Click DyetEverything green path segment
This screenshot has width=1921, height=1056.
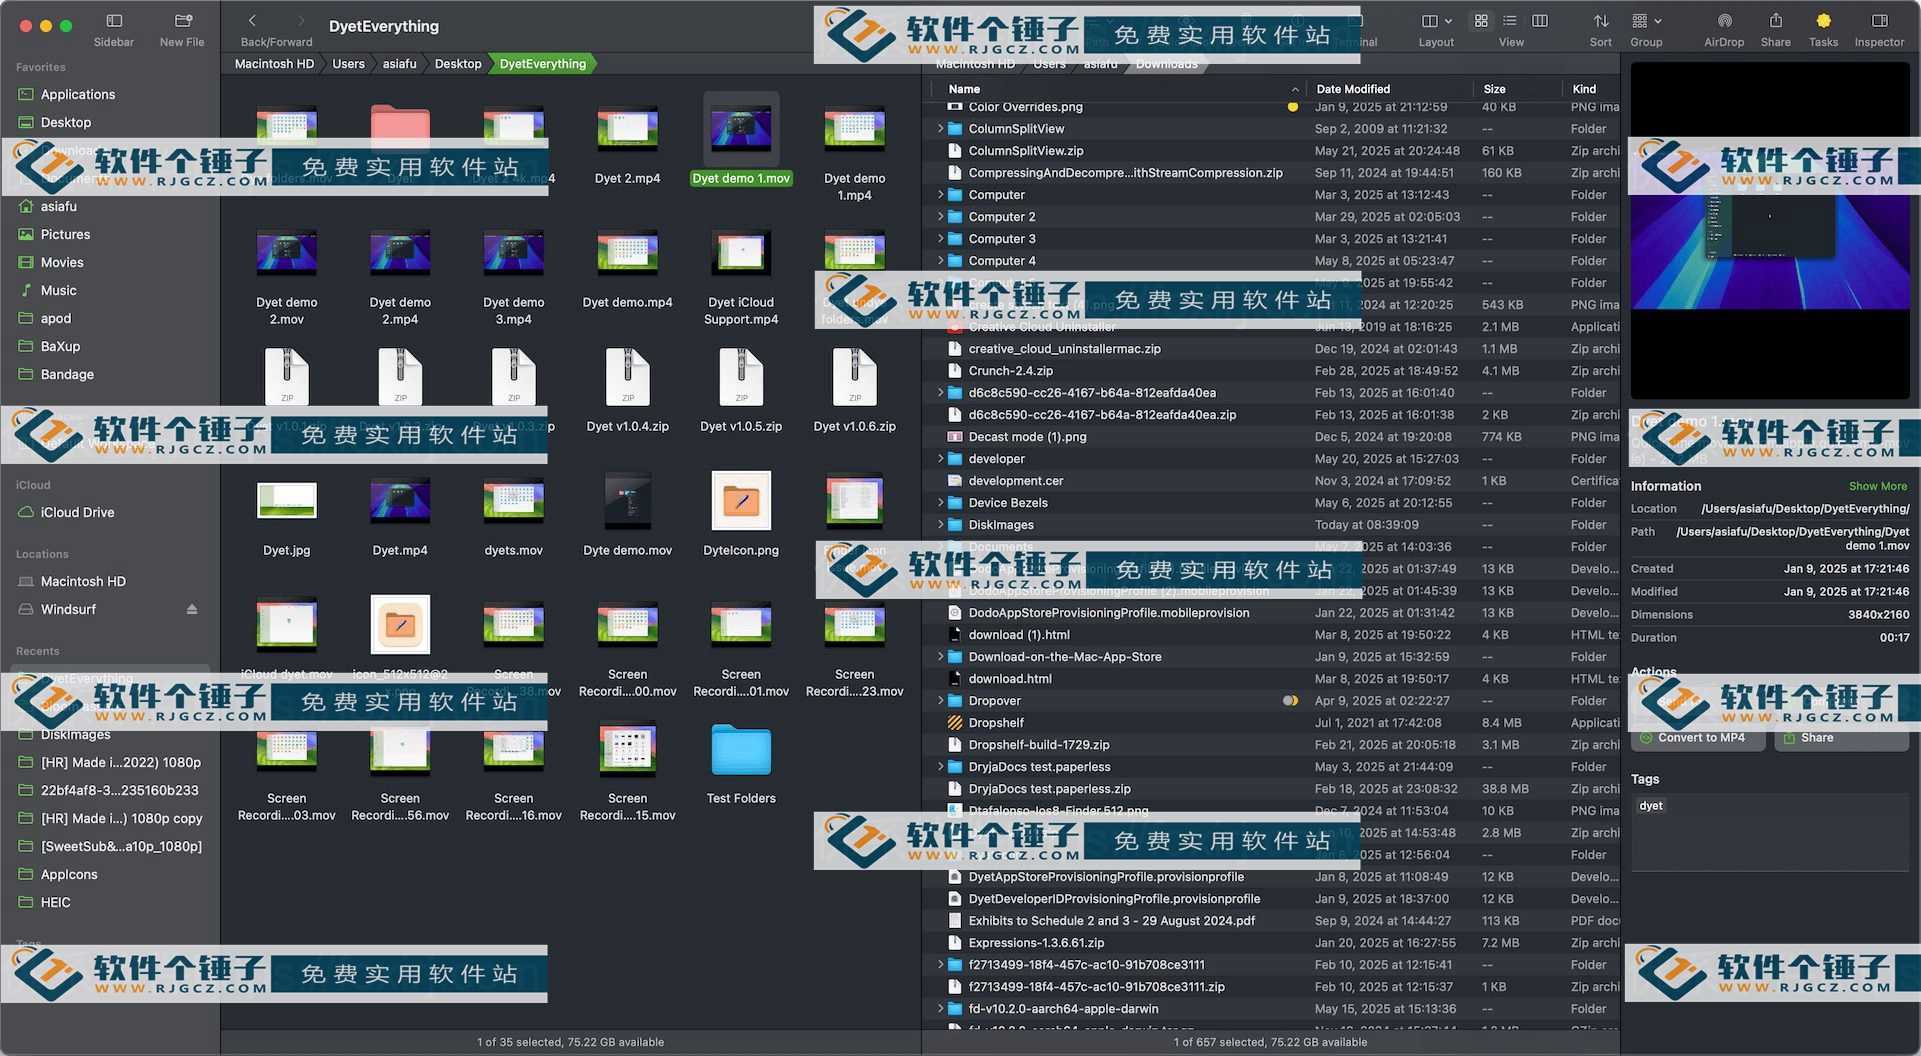(543, 63)
